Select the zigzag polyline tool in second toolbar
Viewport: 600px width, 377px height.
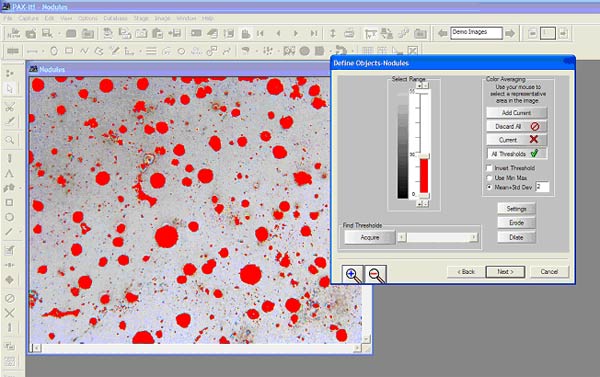click(84, 51)
